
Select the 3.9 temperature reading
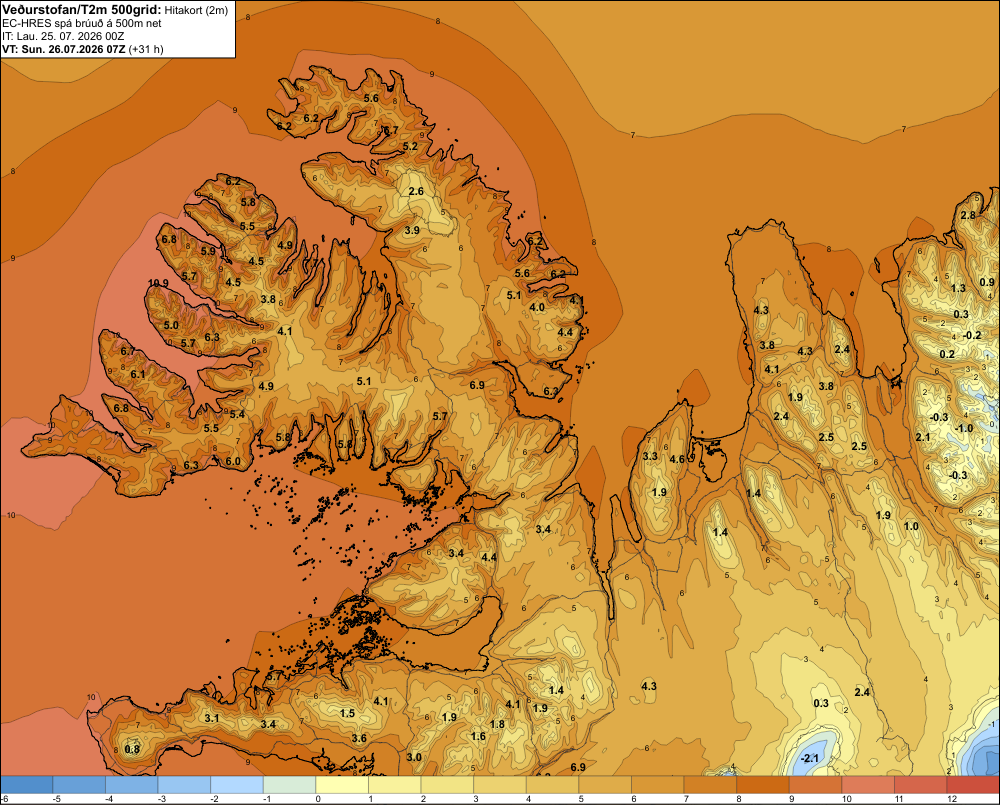(x=412, y=230)
